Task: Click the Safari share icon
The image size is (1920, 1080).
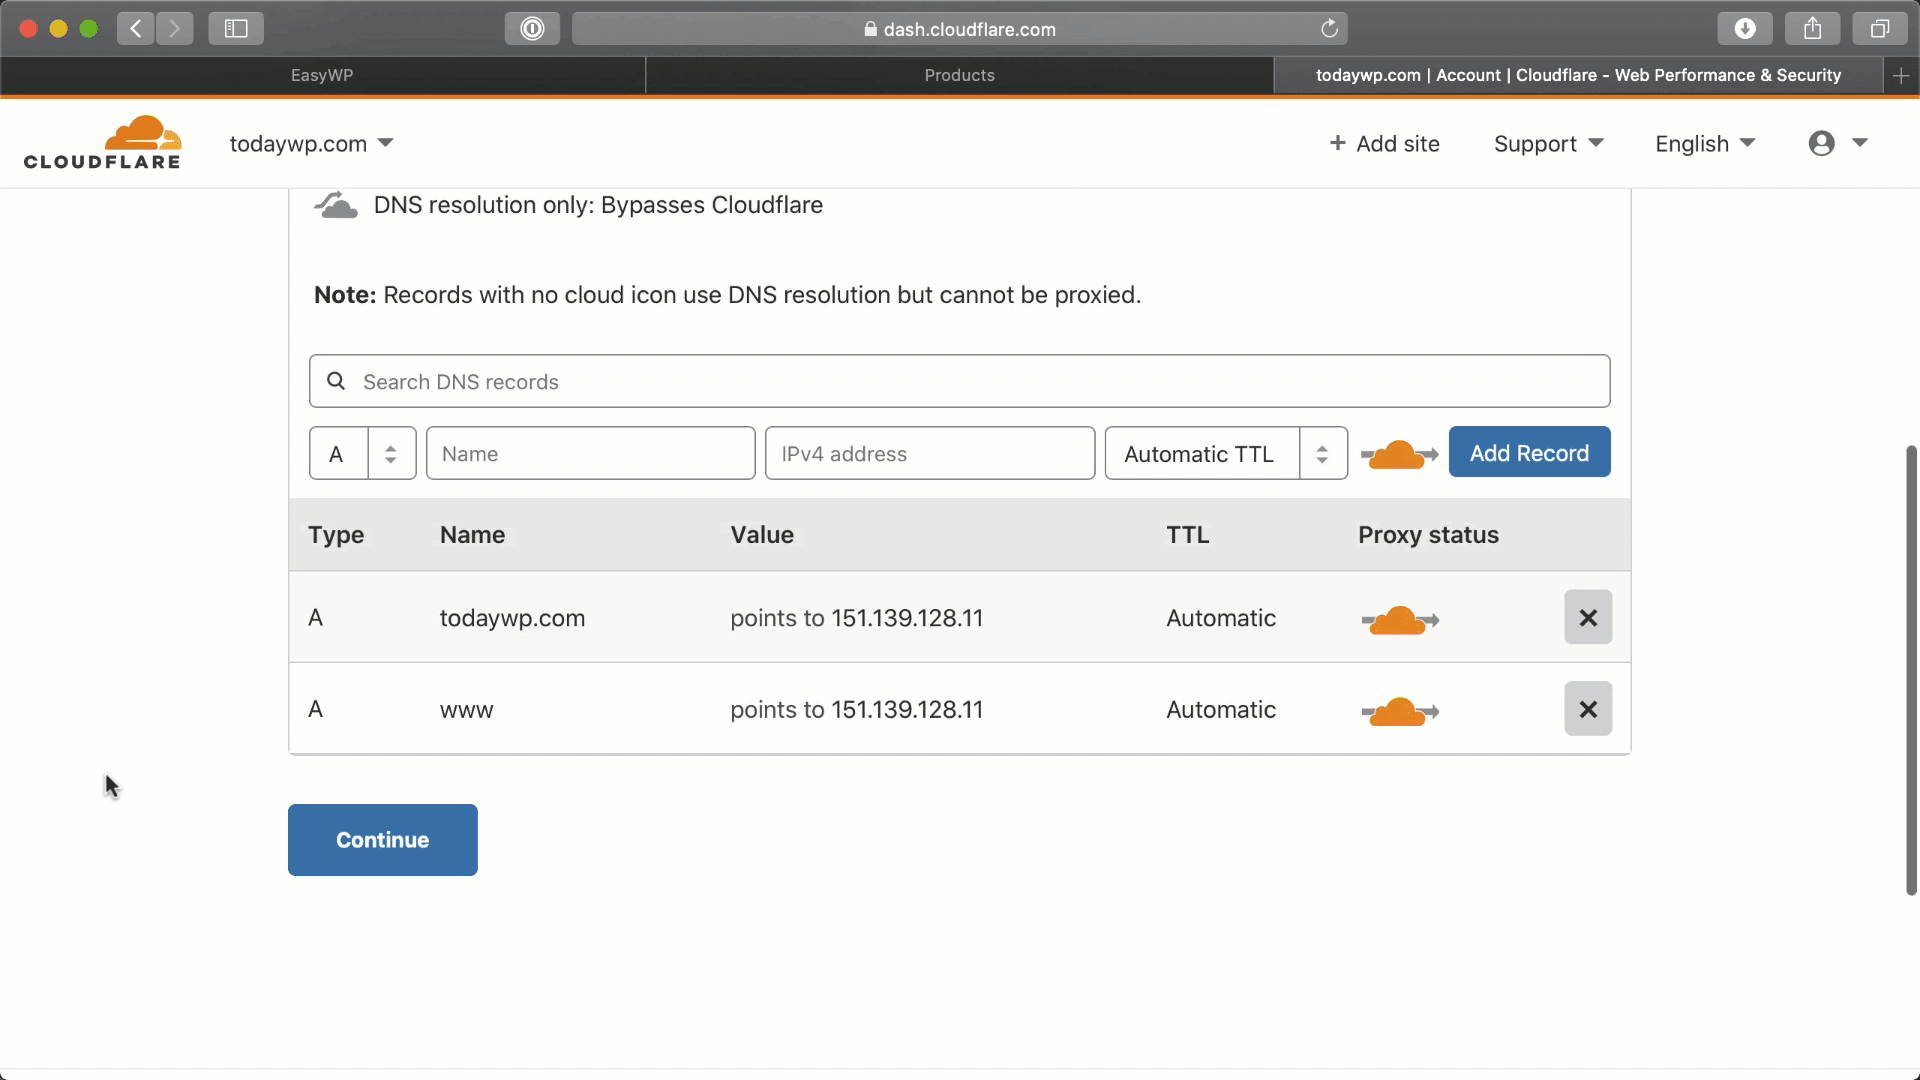Action: 1813,29
